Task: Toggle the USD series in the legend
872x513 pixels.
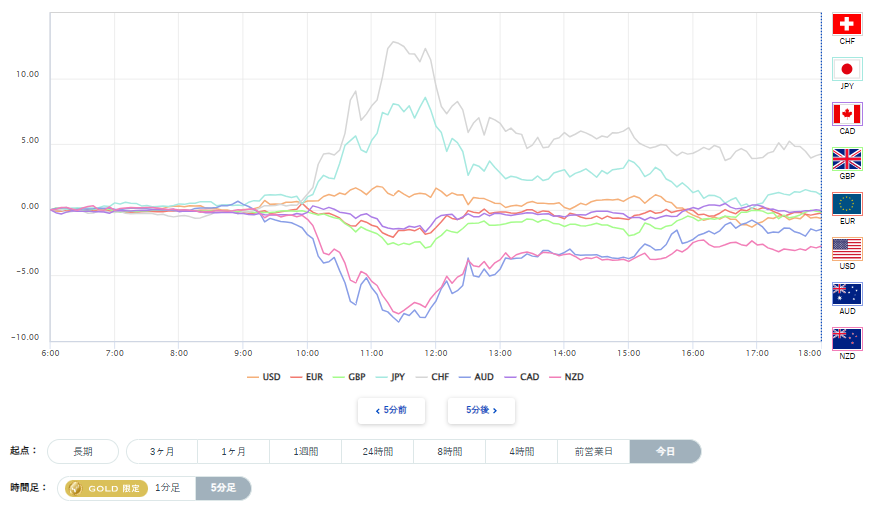Action: point(264,377)
